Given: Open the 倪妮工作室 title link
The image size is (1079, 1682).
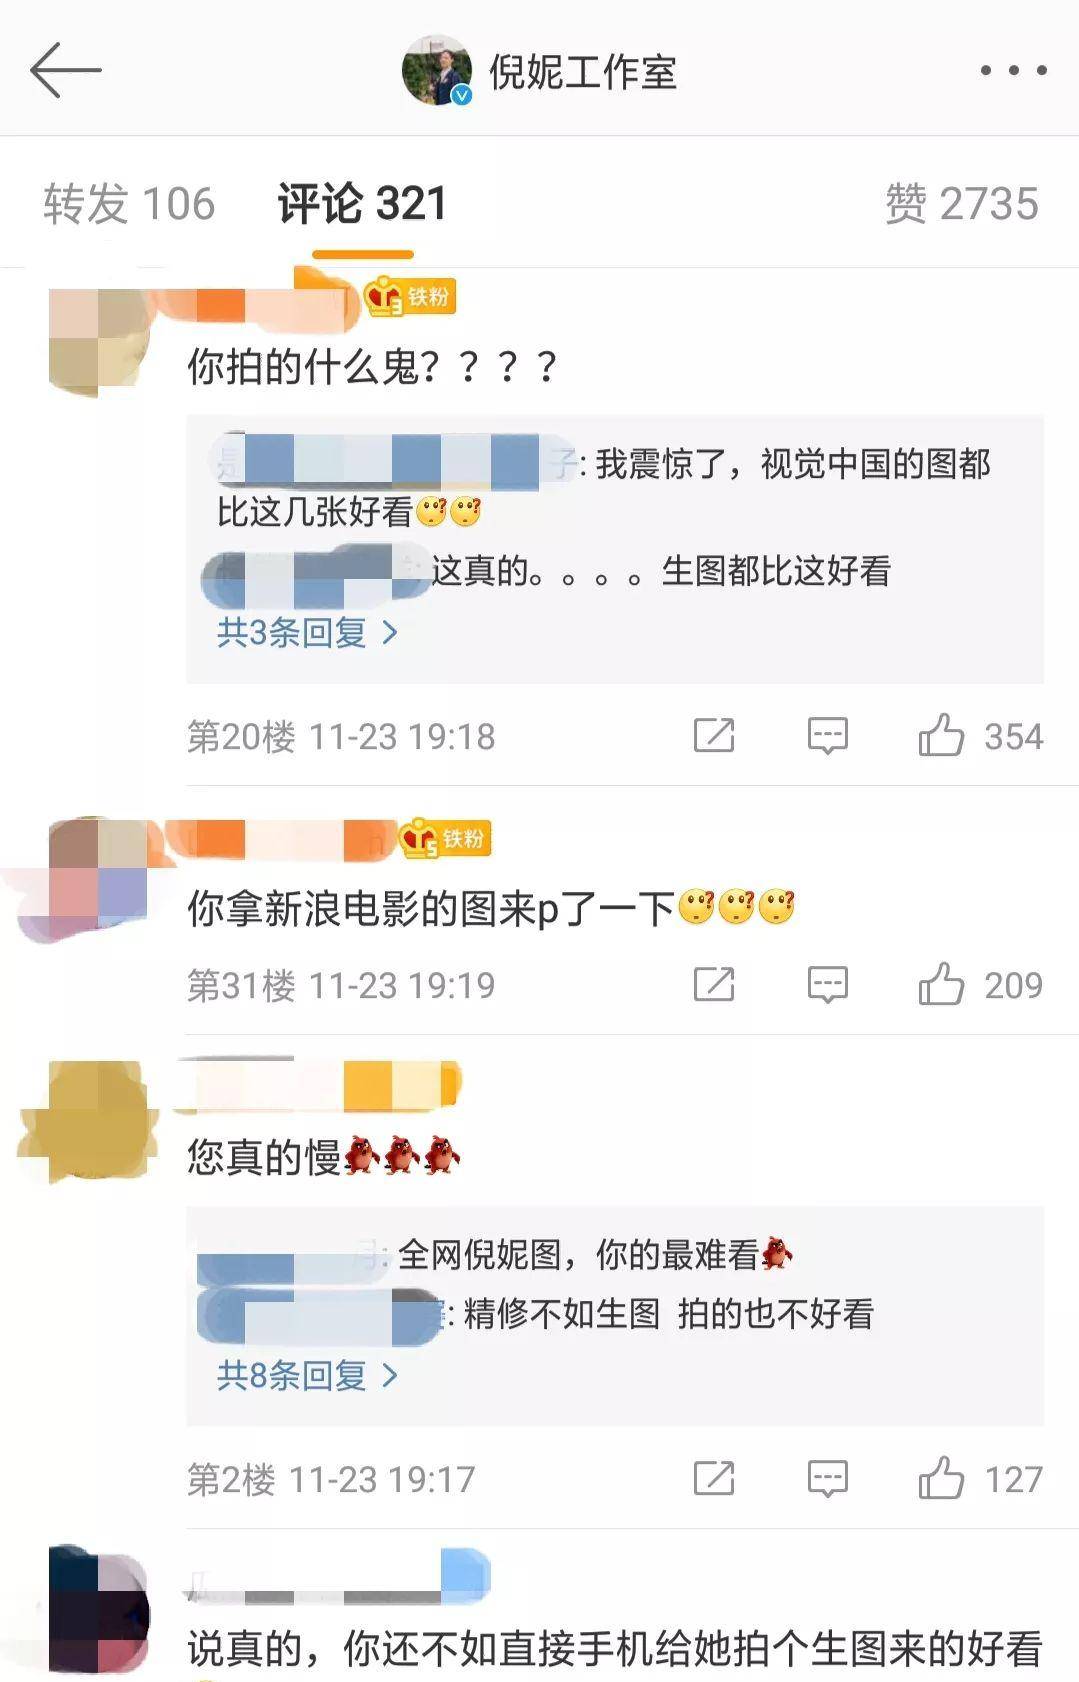Looking at the screenshot, I should tap(583, 72).
